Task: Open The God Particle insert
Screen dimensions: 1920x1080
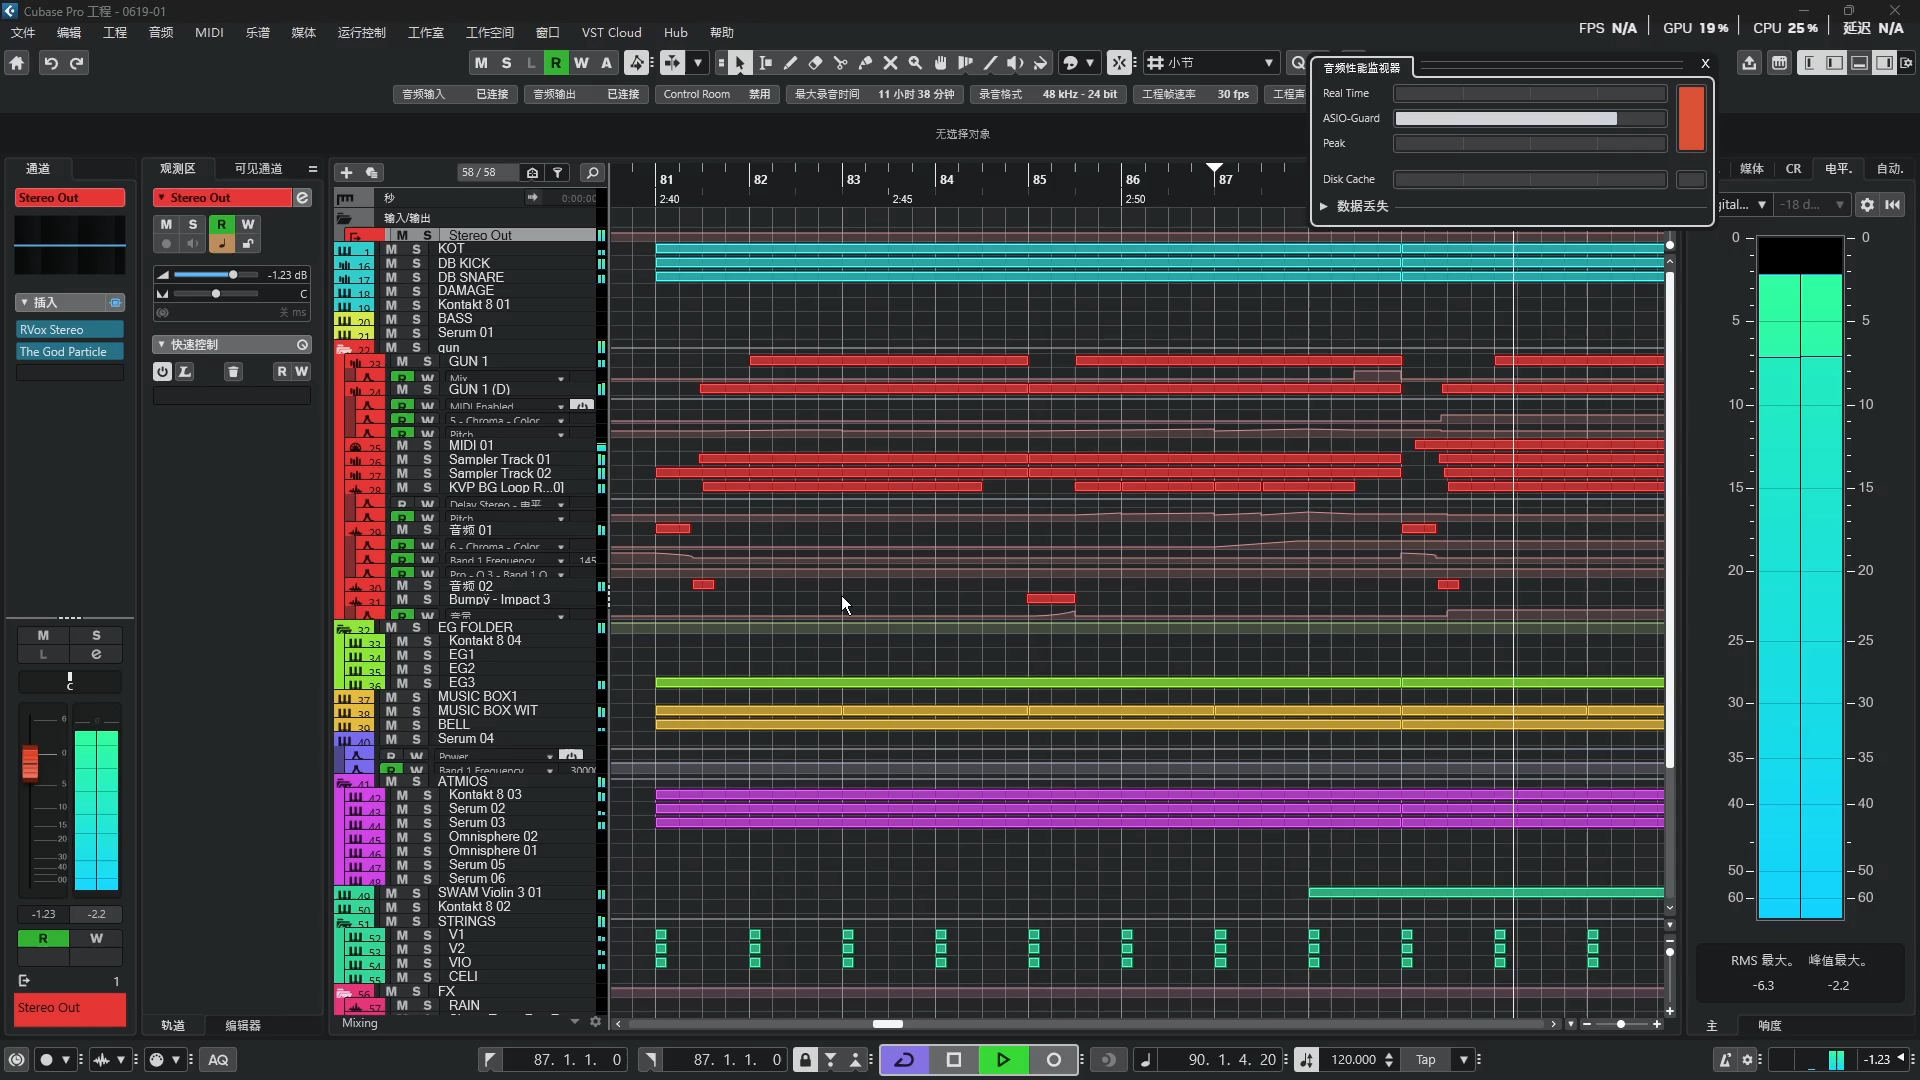Action: 69,352
